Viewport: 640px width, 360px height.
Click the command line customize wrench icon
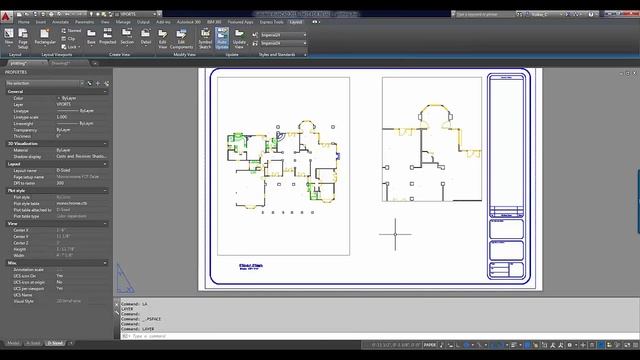116,312
